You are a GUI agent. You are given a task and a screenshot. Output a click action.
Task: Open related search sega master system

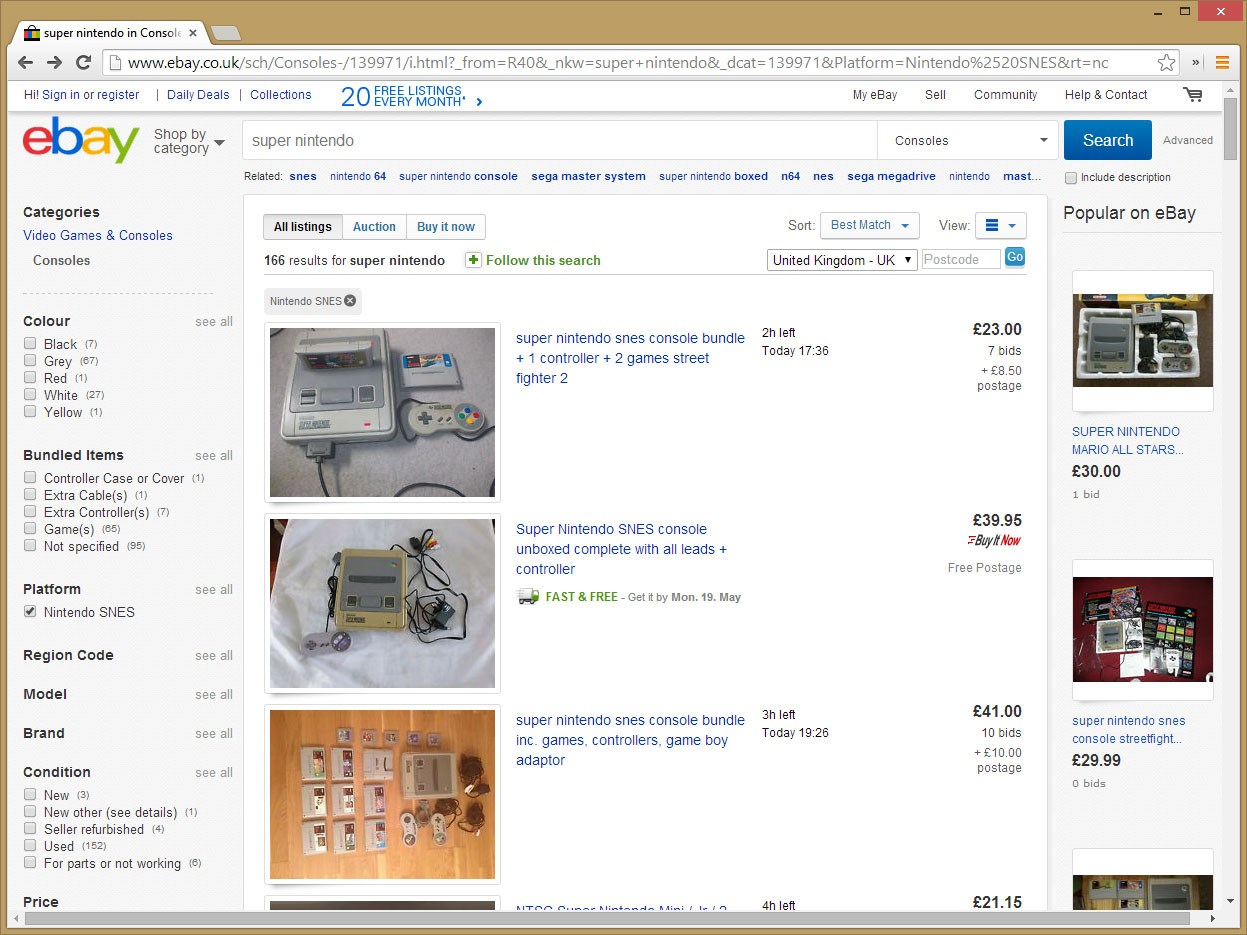tap(588, 177)
